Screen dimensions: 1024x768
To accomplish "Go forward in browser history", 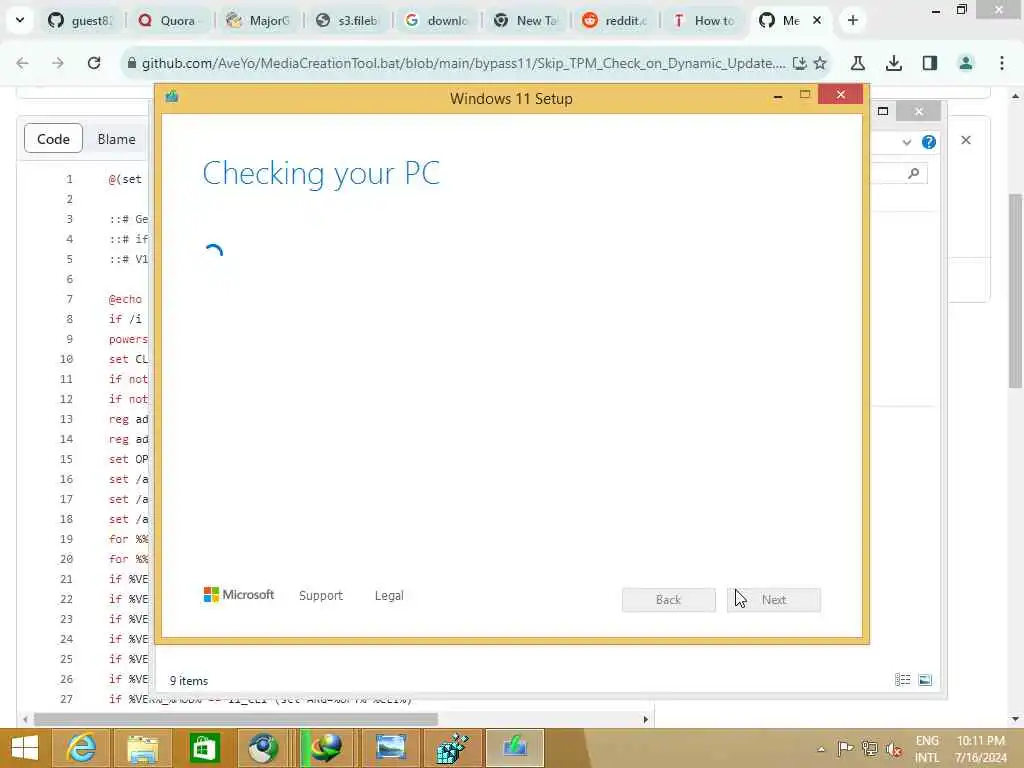I will [x=58, y=63].
